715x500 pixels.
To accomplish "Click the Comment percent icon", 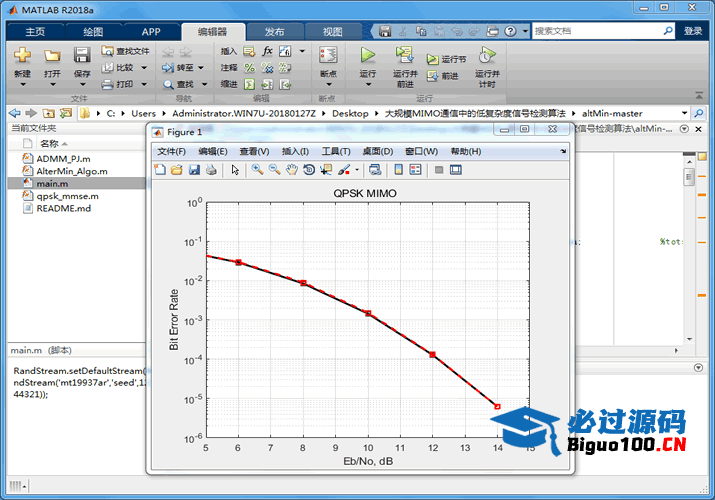I will [249, 68].
